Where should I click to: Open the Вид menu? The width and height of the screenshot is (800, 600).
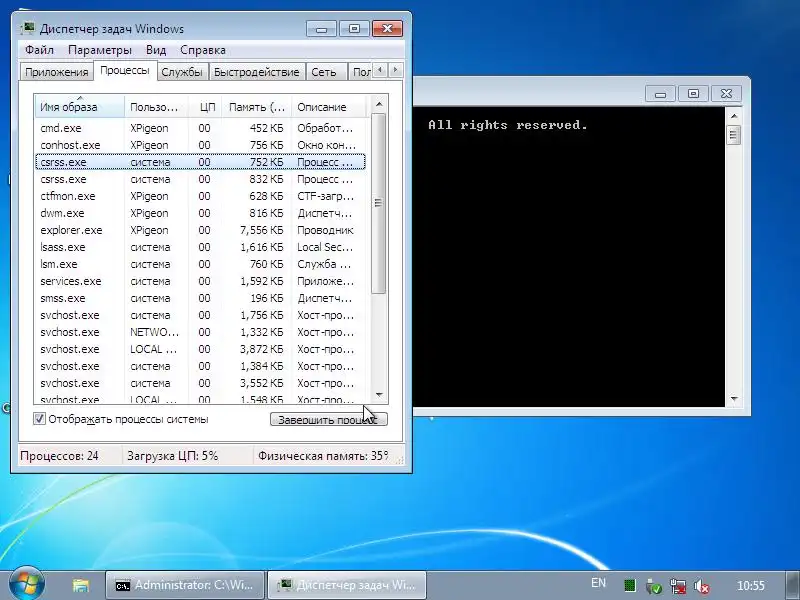[156, 50]
